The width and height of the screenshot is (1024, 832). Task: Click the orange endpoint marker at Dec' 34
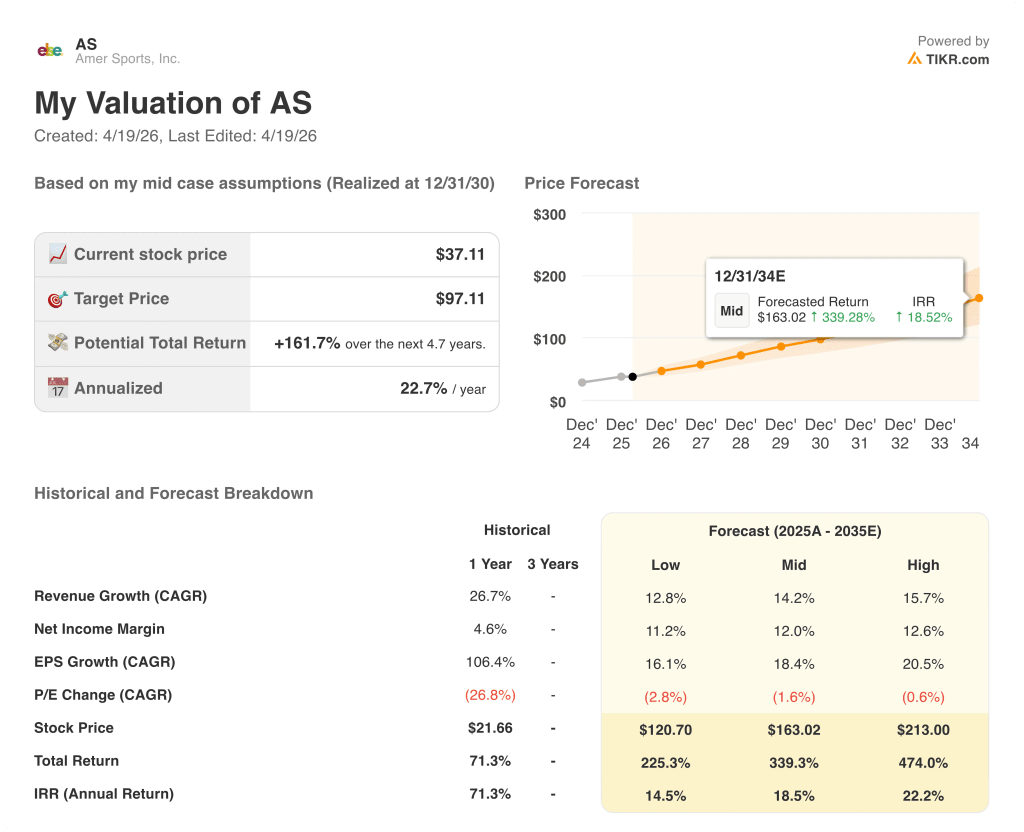[978, 297]
